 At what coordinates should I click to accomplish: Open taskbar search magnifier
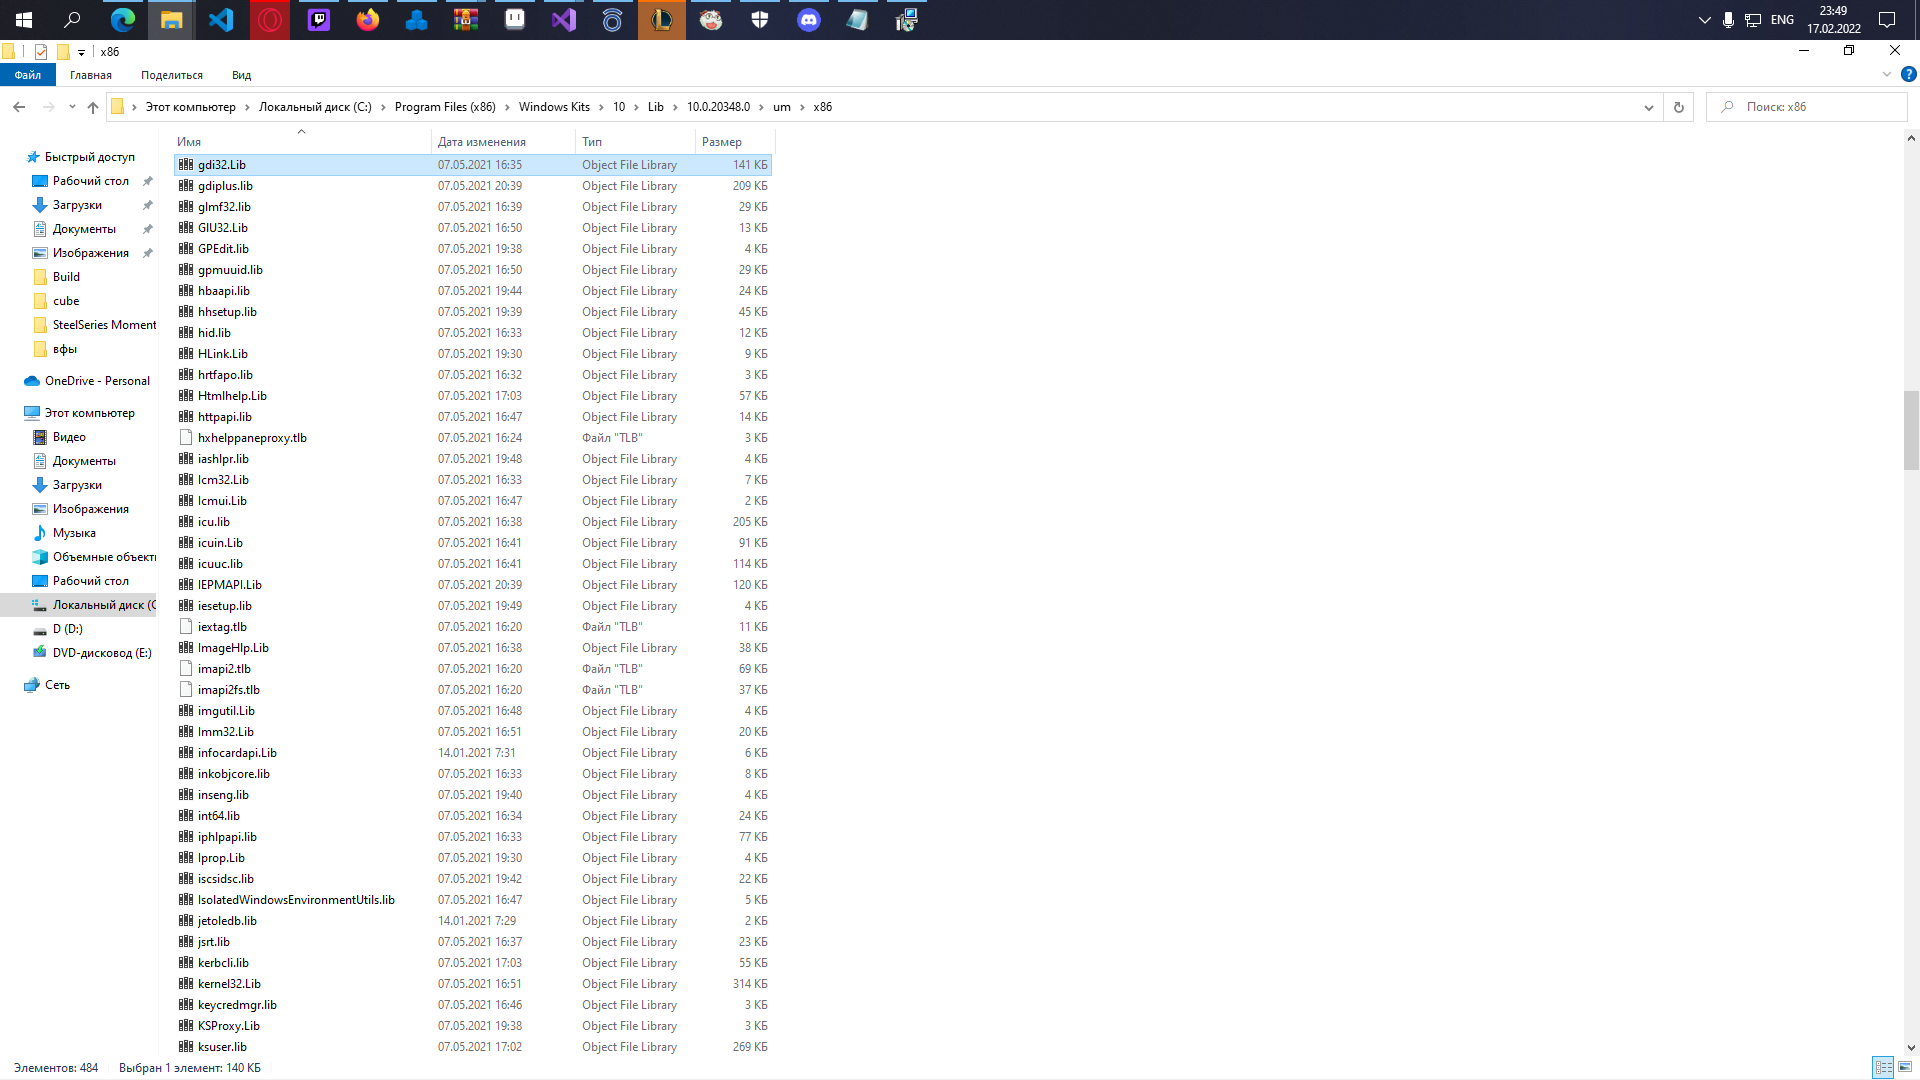[x=73, y=20]
